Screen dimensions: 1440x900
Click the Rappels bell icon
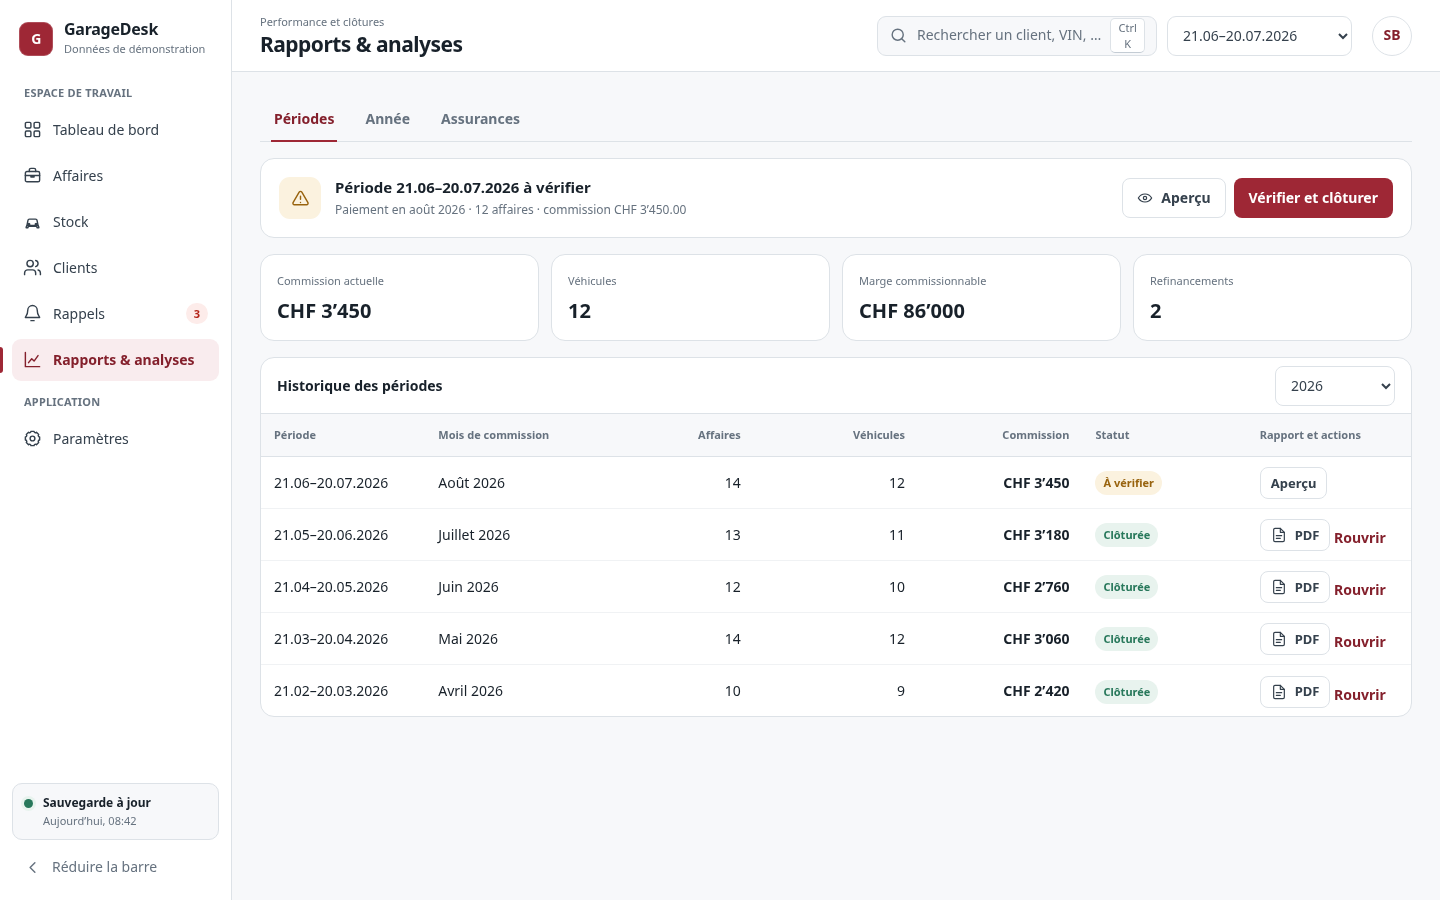33,314
